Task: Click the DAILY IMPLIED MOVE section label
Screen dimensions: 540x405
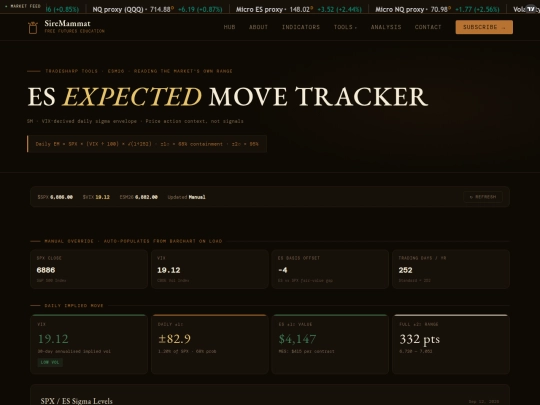Action: click(74, 305)
